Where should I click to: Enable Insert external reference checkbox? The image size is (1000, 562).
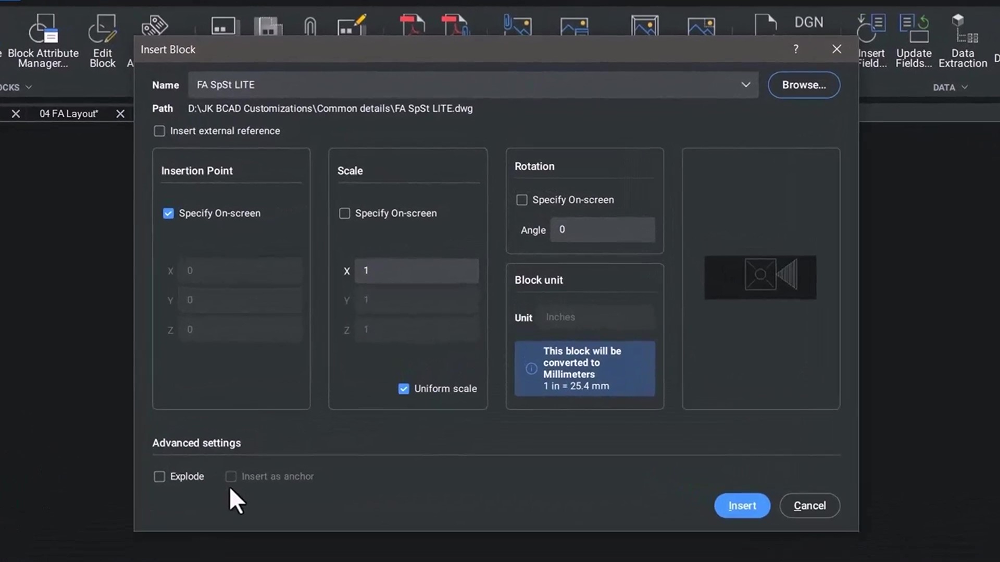pos(159,131)
